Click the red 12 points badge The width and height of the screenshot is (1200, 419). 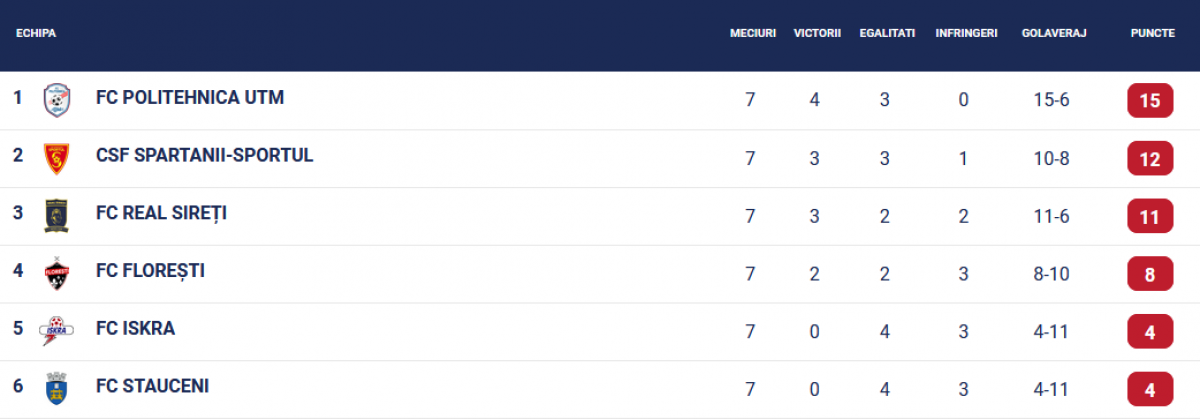1150,158
